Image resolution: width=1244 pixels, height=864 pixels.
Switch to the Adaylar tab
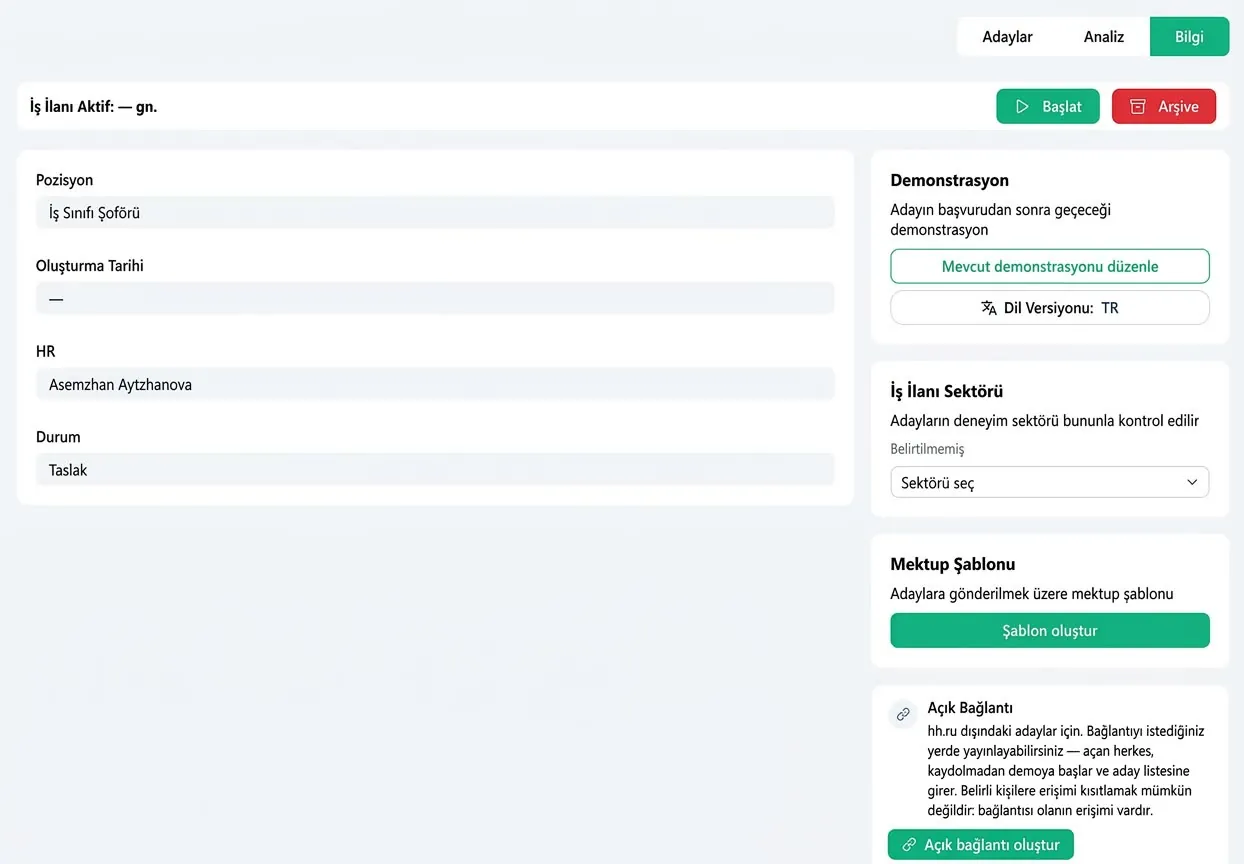pos(1007,37)
